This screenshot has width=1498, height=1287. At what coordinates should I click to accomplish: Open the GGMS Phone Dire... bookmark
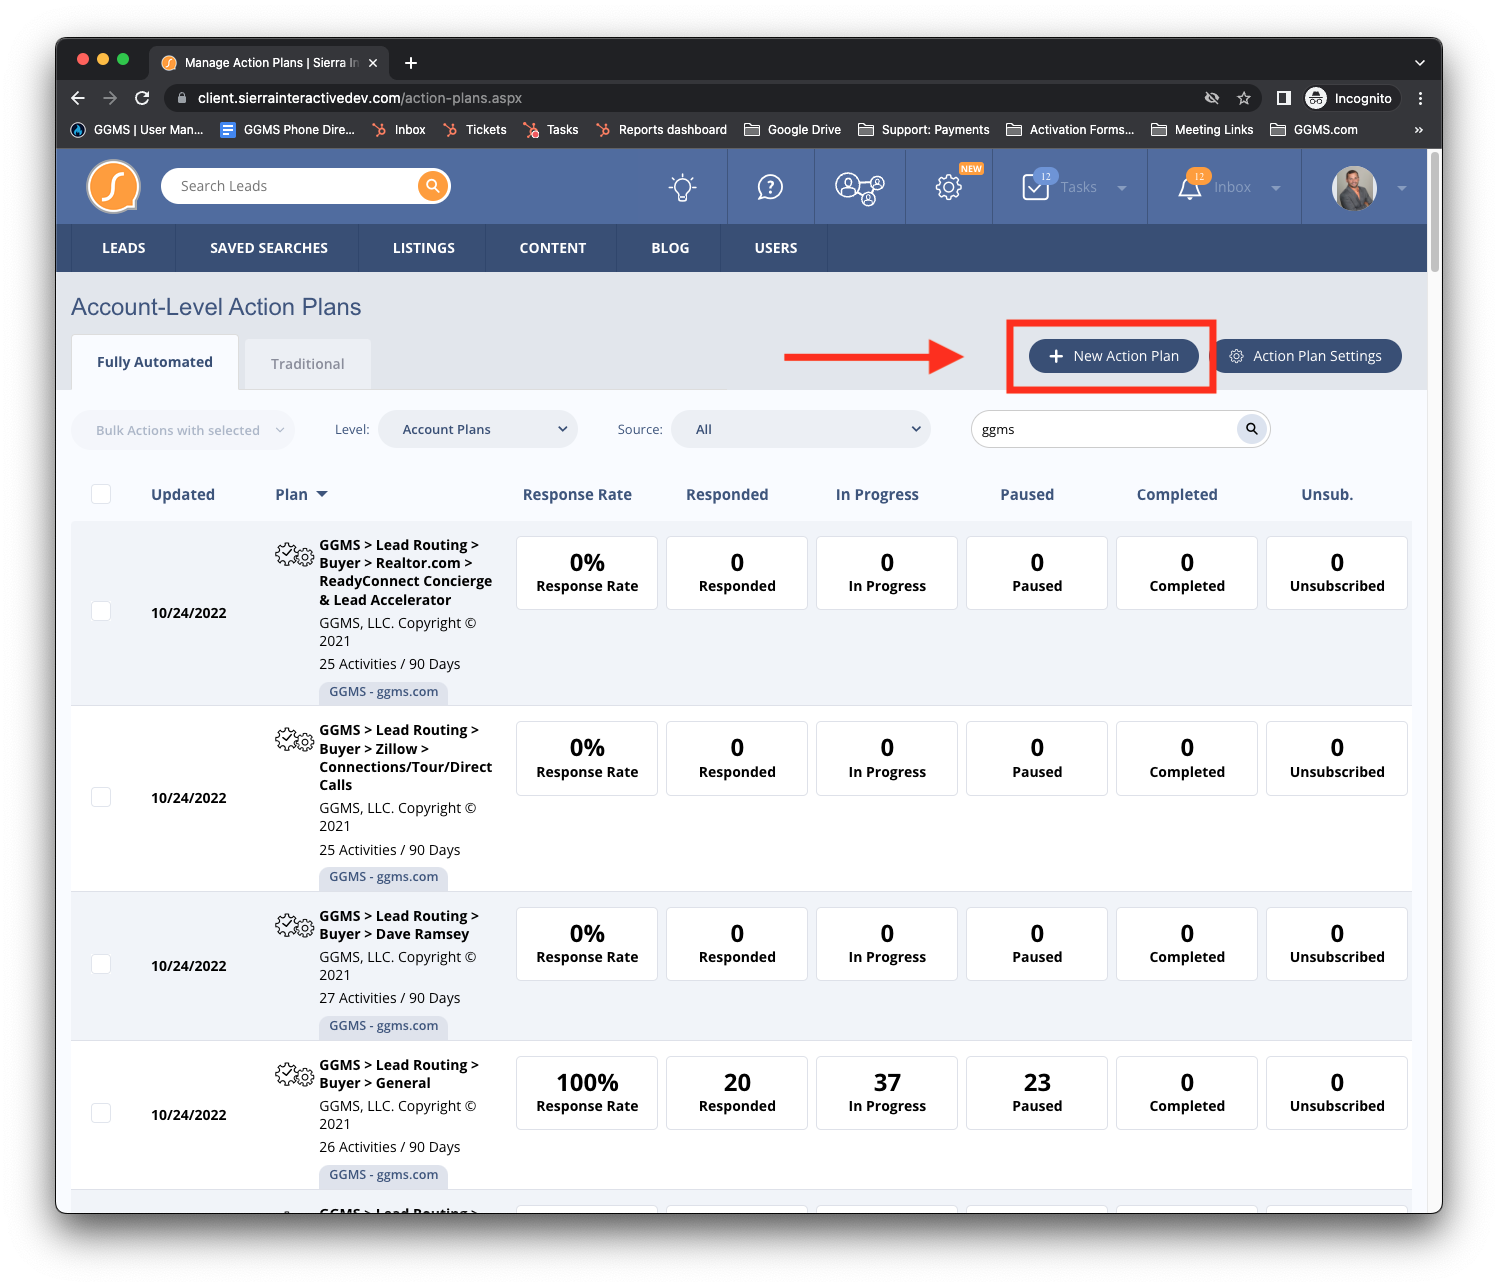point(287,130)
